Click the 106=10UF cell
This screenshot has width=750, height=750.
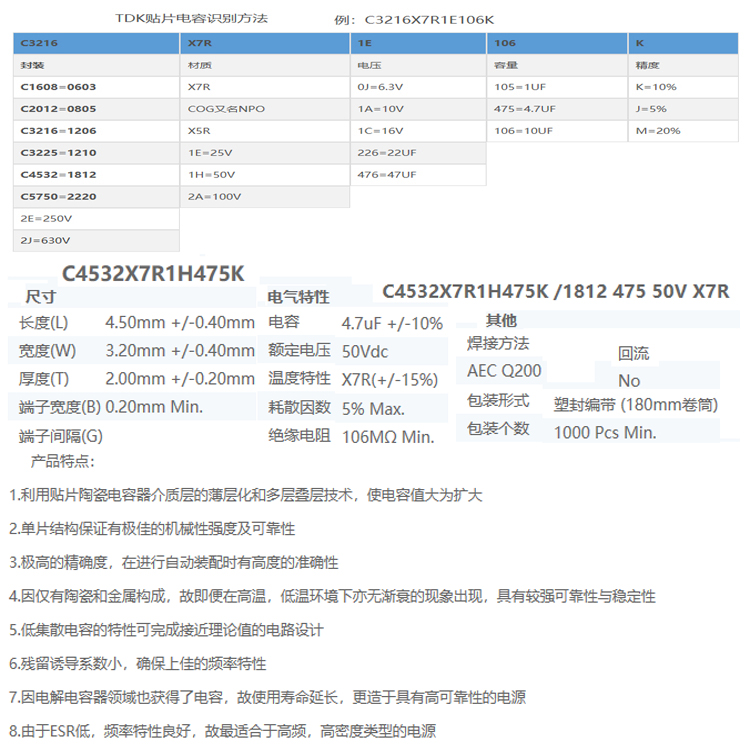click(557, 131)
